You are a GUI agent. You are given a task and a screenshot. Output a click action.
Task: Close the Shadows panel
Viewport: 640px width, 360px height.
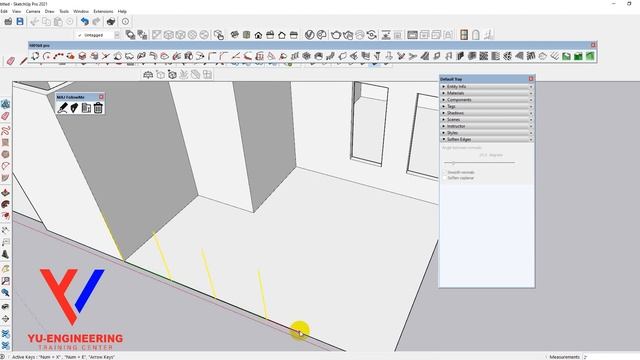tap(531, 113)
